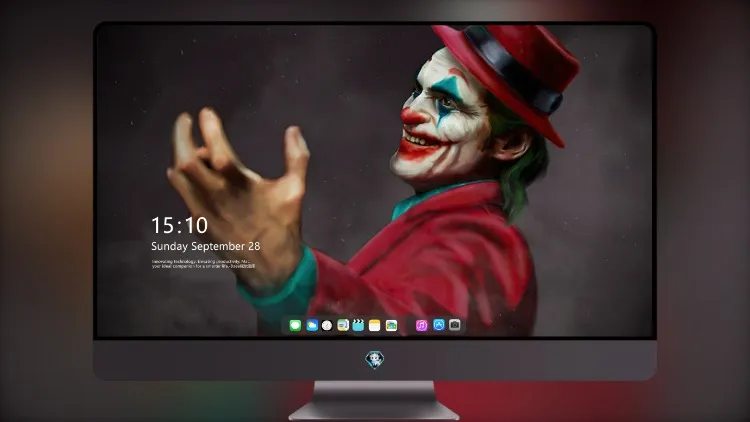The height and width of the screenshot is (422, 750).
Task: Click the small slogan text under the date
Action: point(203,264)
